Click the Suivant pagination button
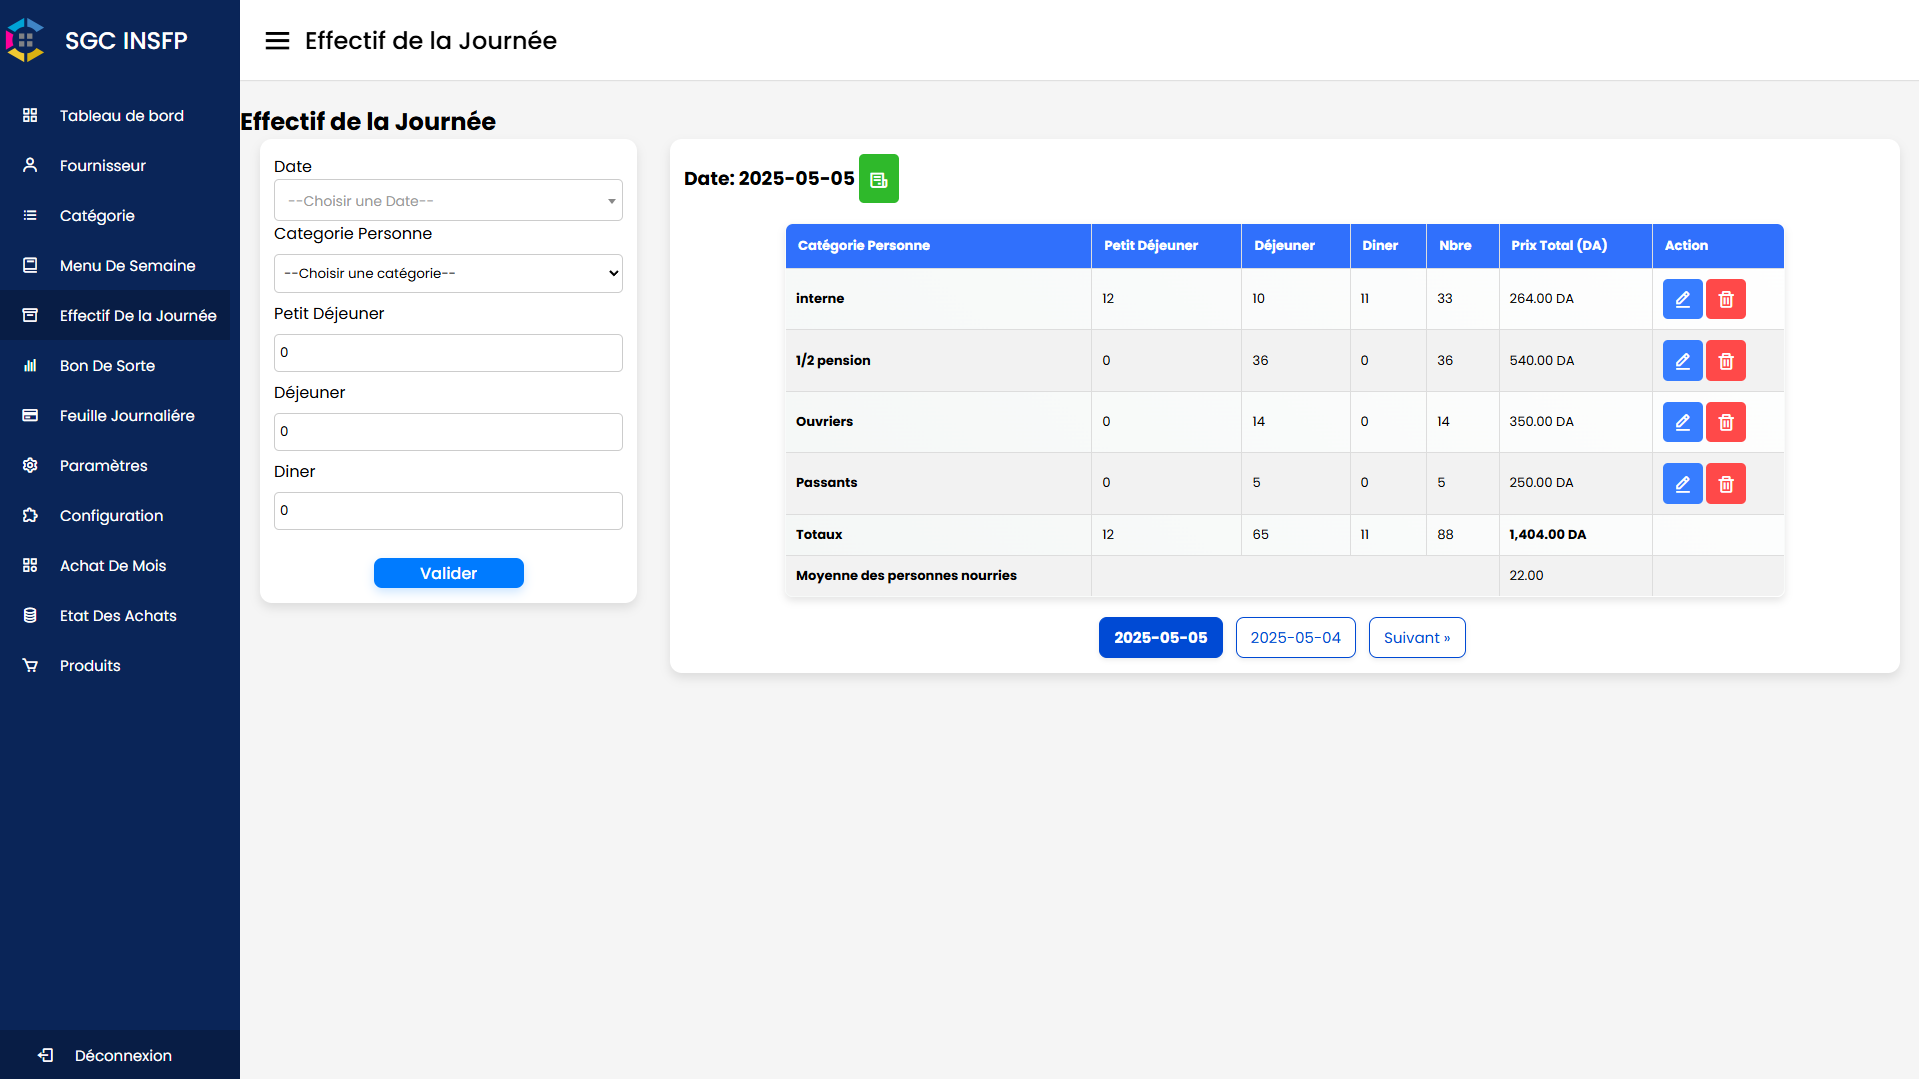Viewport: 1919px width, 1079px height. [1416, 638]
